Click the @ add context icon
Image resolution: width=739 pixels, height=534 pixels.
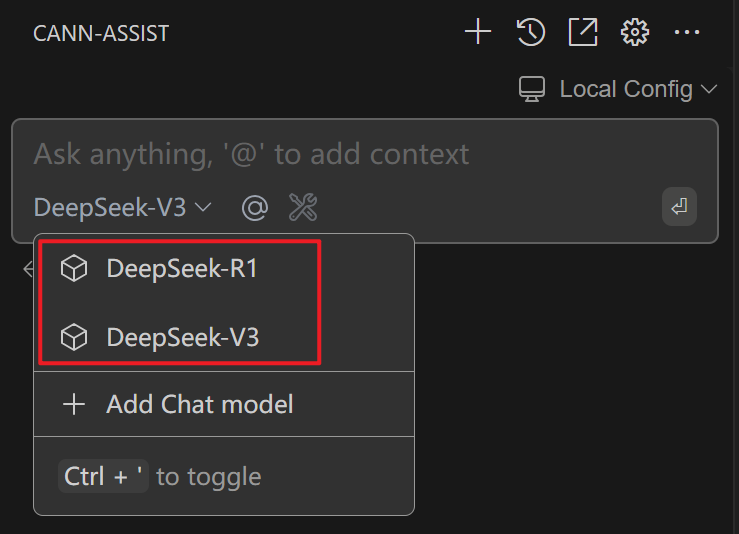point(256,208)
